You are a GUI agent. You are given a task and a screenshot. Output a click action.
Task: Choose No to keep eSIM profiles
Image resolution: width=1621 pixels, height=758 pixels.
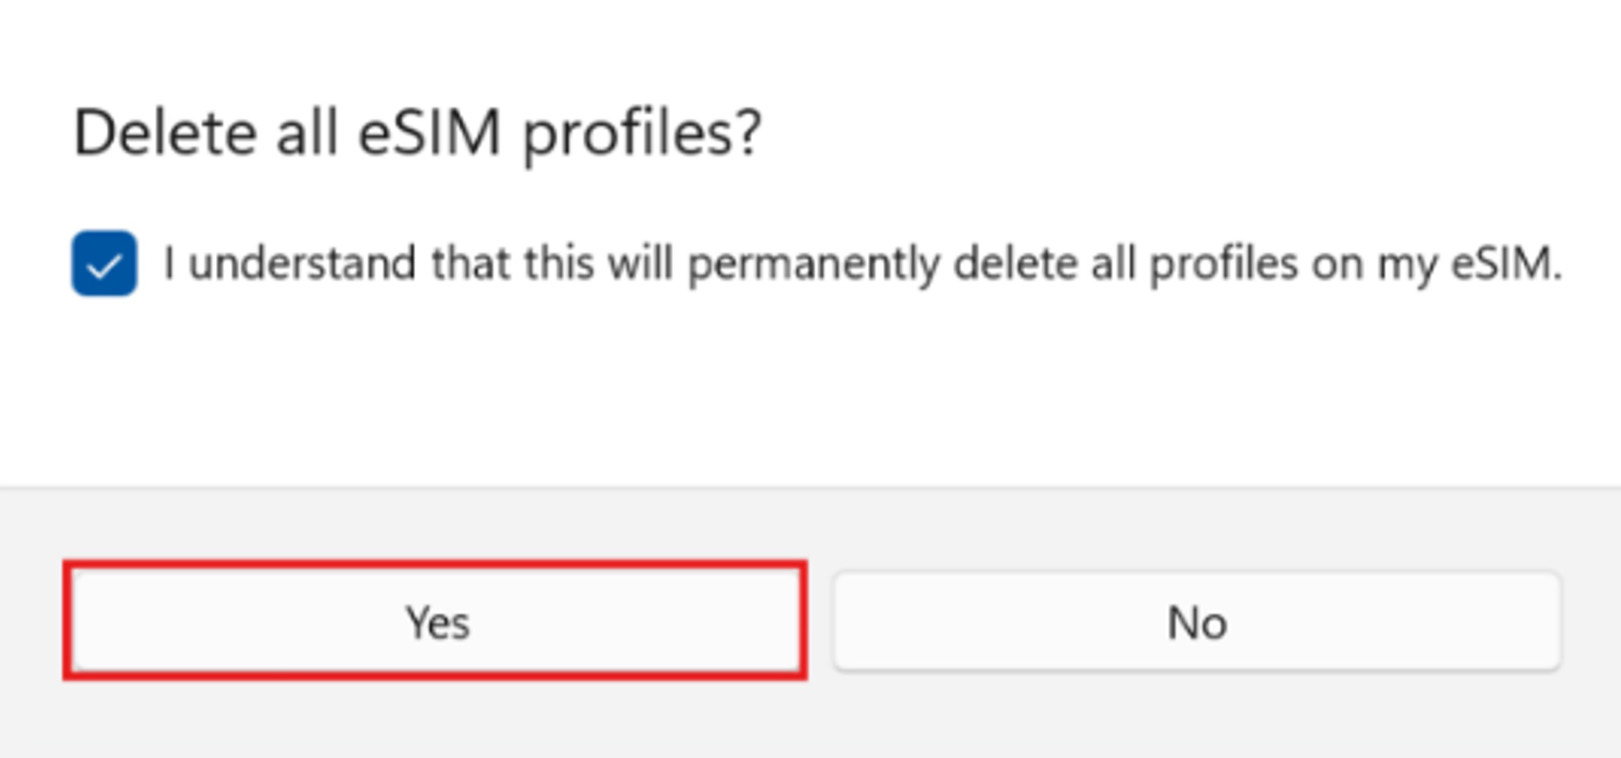point(1197,621)
